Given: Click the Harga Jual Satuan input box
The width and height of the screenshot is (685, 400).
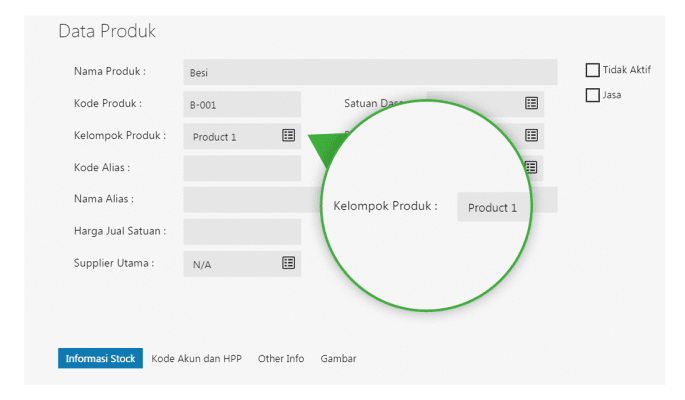Looking at the screenshot, I should [x=242, y=232].
